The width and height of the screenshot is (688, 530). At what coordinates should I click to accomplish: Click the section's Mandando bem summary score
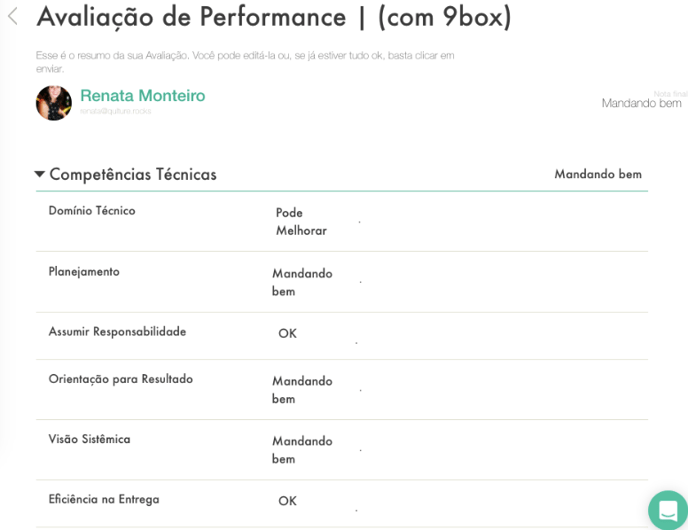pyautogui.click(x=598, y=174)
